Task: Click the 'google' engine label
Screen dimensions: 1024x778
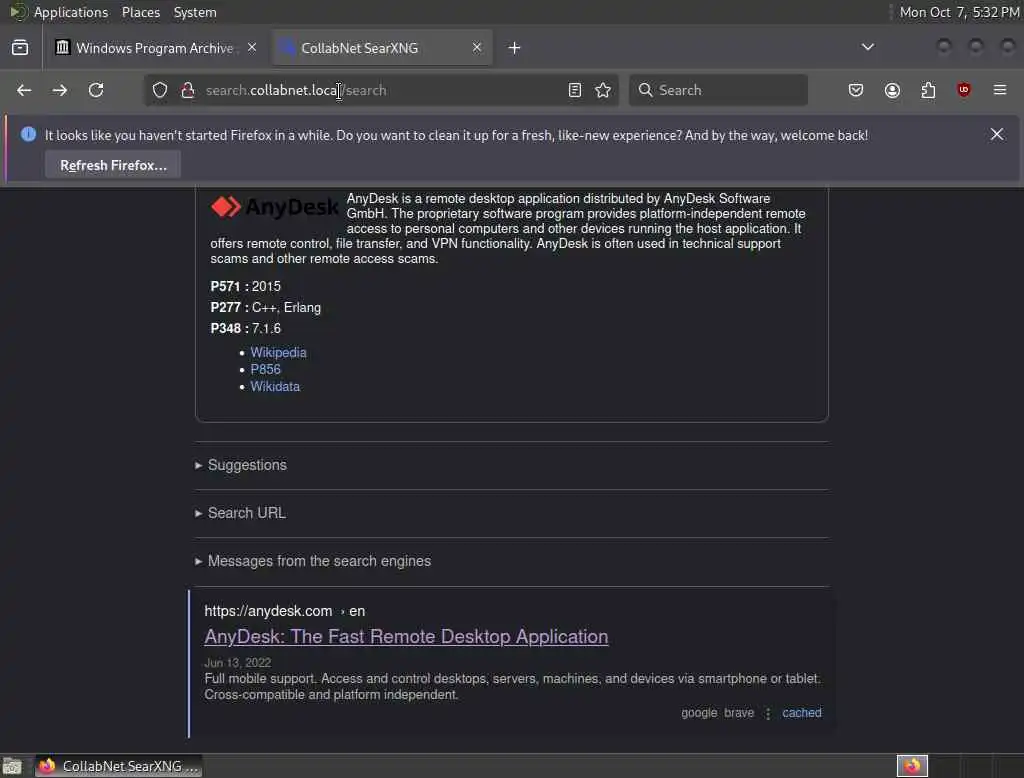Action: tap(699, 713)
